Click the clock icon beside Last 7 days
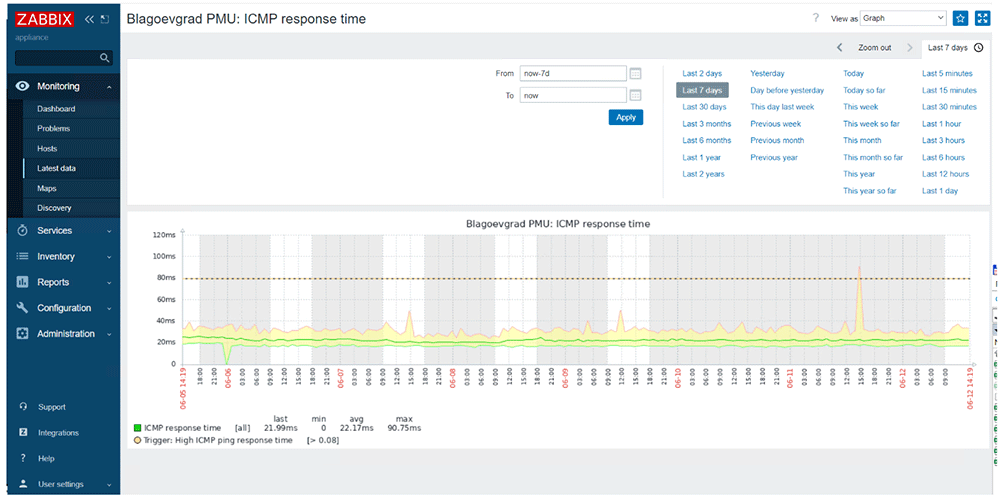 [979, 47]
